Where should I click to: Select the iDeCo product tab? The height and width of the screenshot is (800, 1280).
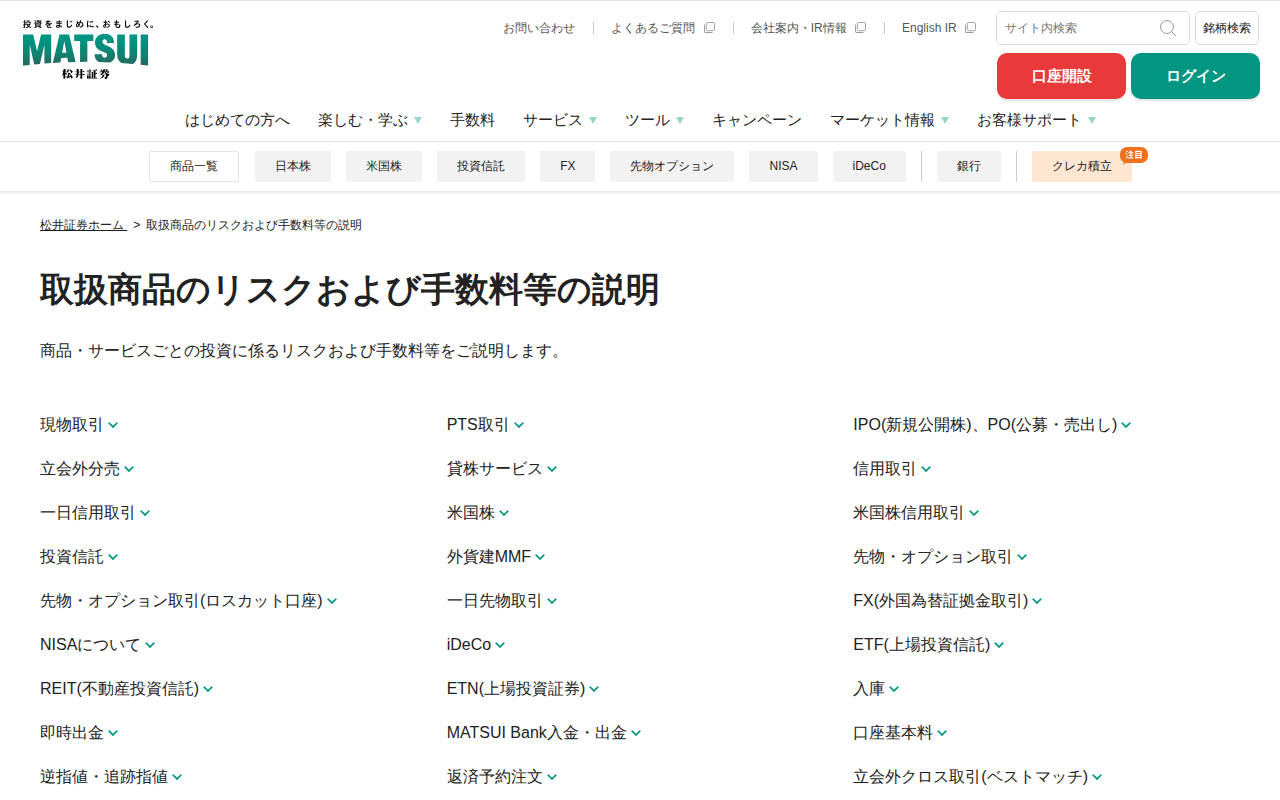(x=869, y=166)
